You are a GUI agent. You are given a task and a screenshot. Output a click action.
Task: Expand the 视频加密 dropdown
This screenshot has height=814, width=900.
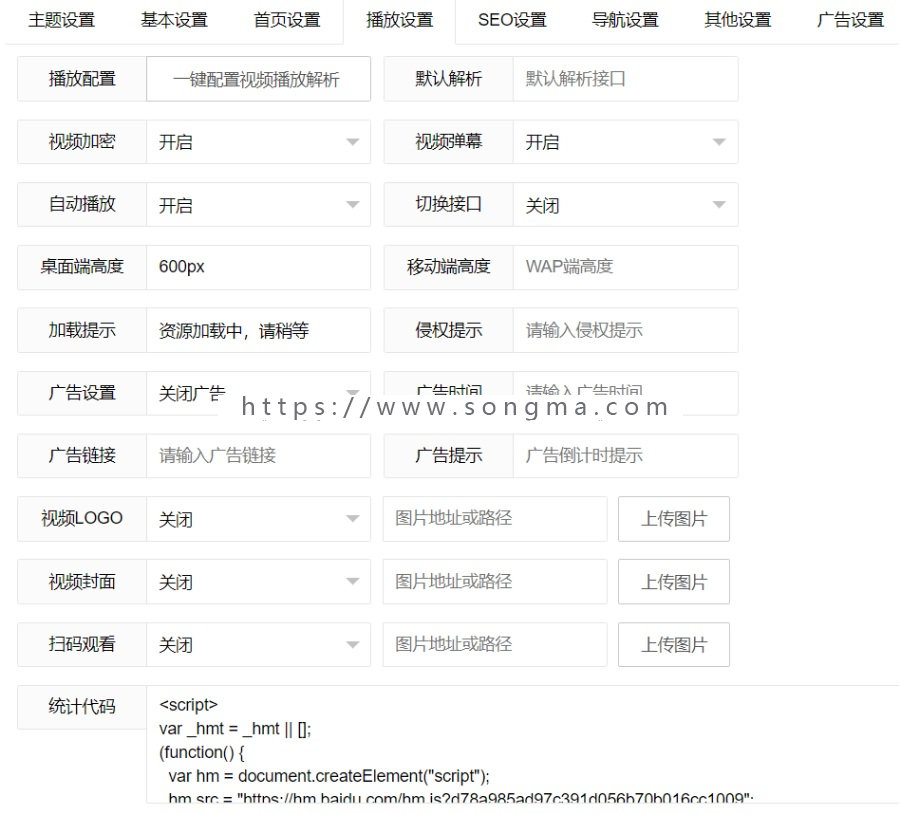click(258, 142)
